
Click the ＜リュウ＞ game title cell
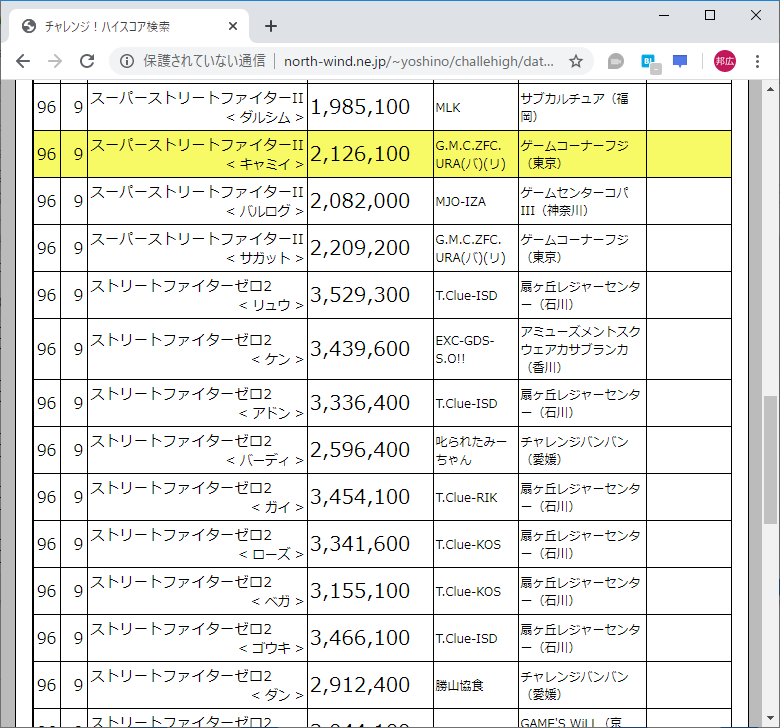click(x=197, y=295)
